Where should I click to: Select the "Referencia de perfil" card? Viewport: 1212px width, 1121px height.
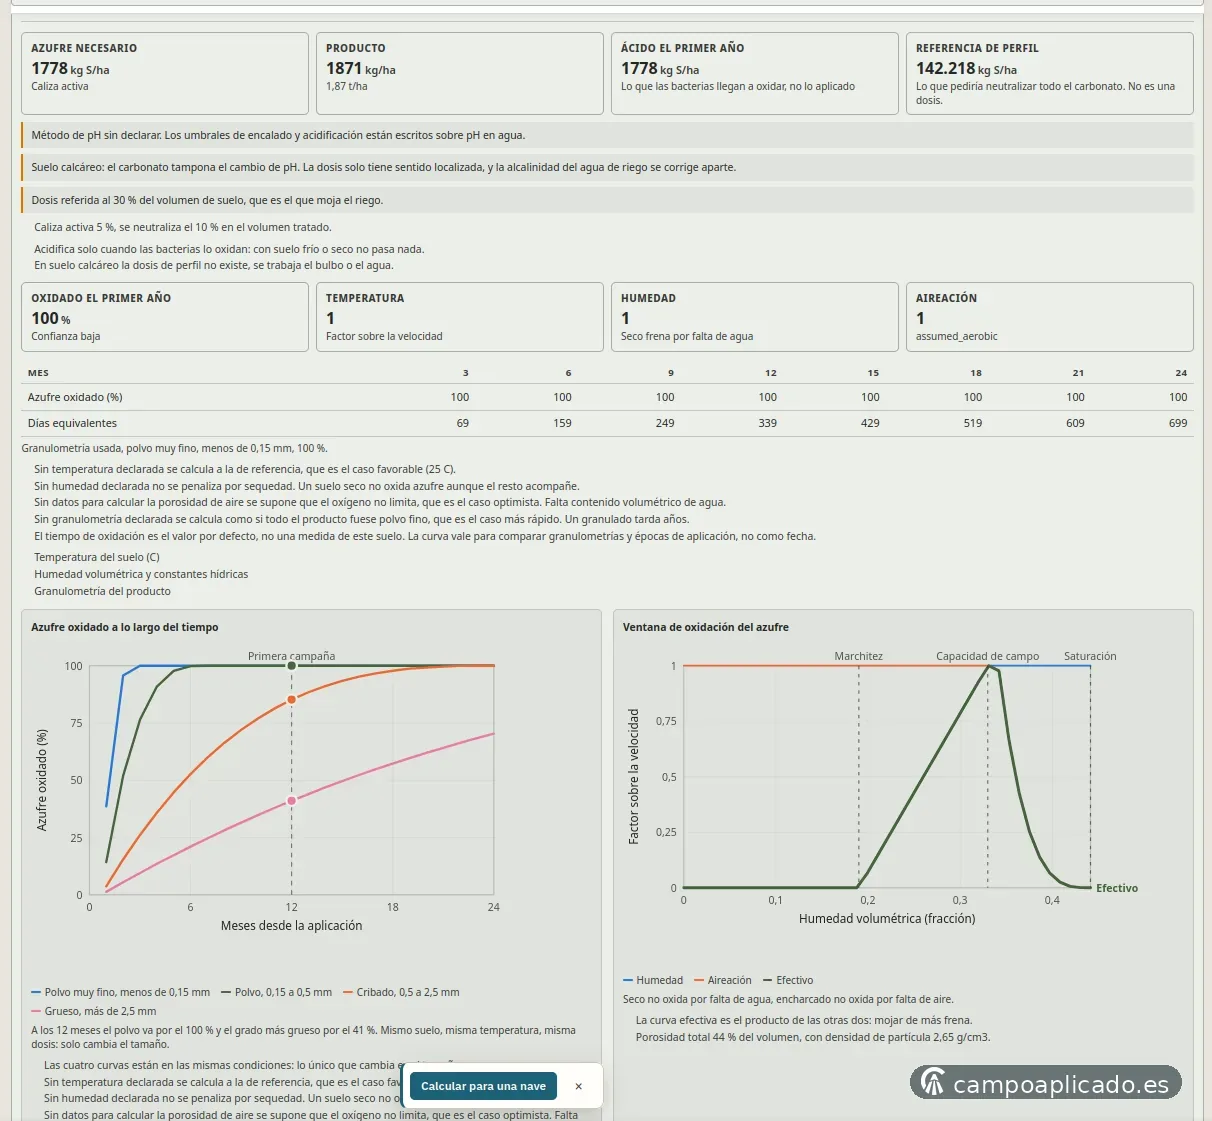[1050, 73]
